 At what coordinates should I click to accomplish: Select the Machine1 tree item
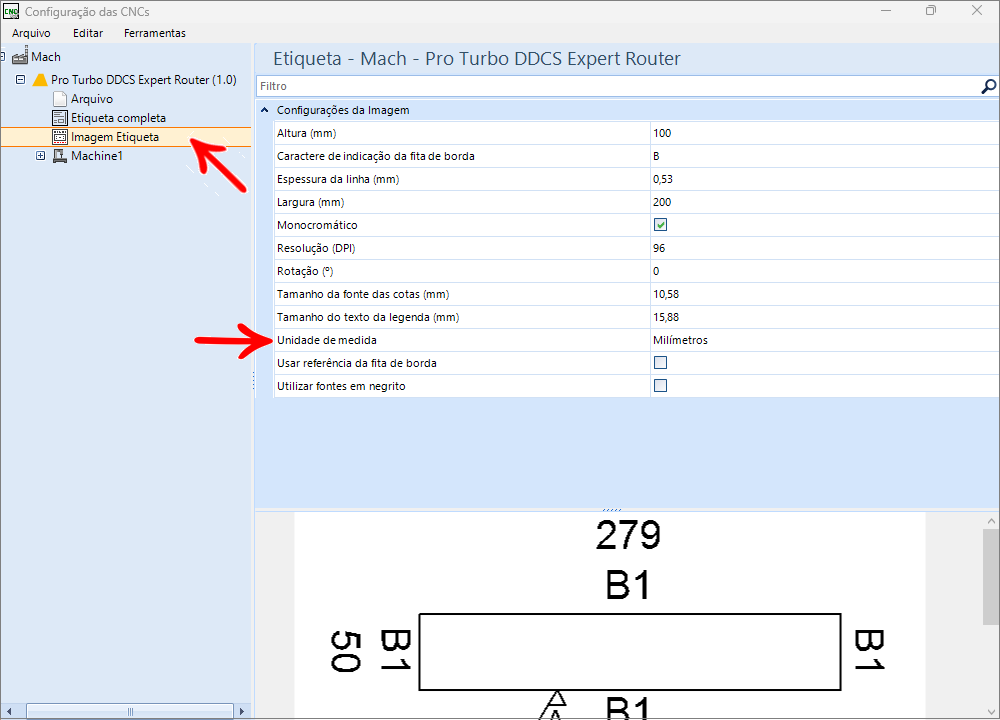coord(97,156)
